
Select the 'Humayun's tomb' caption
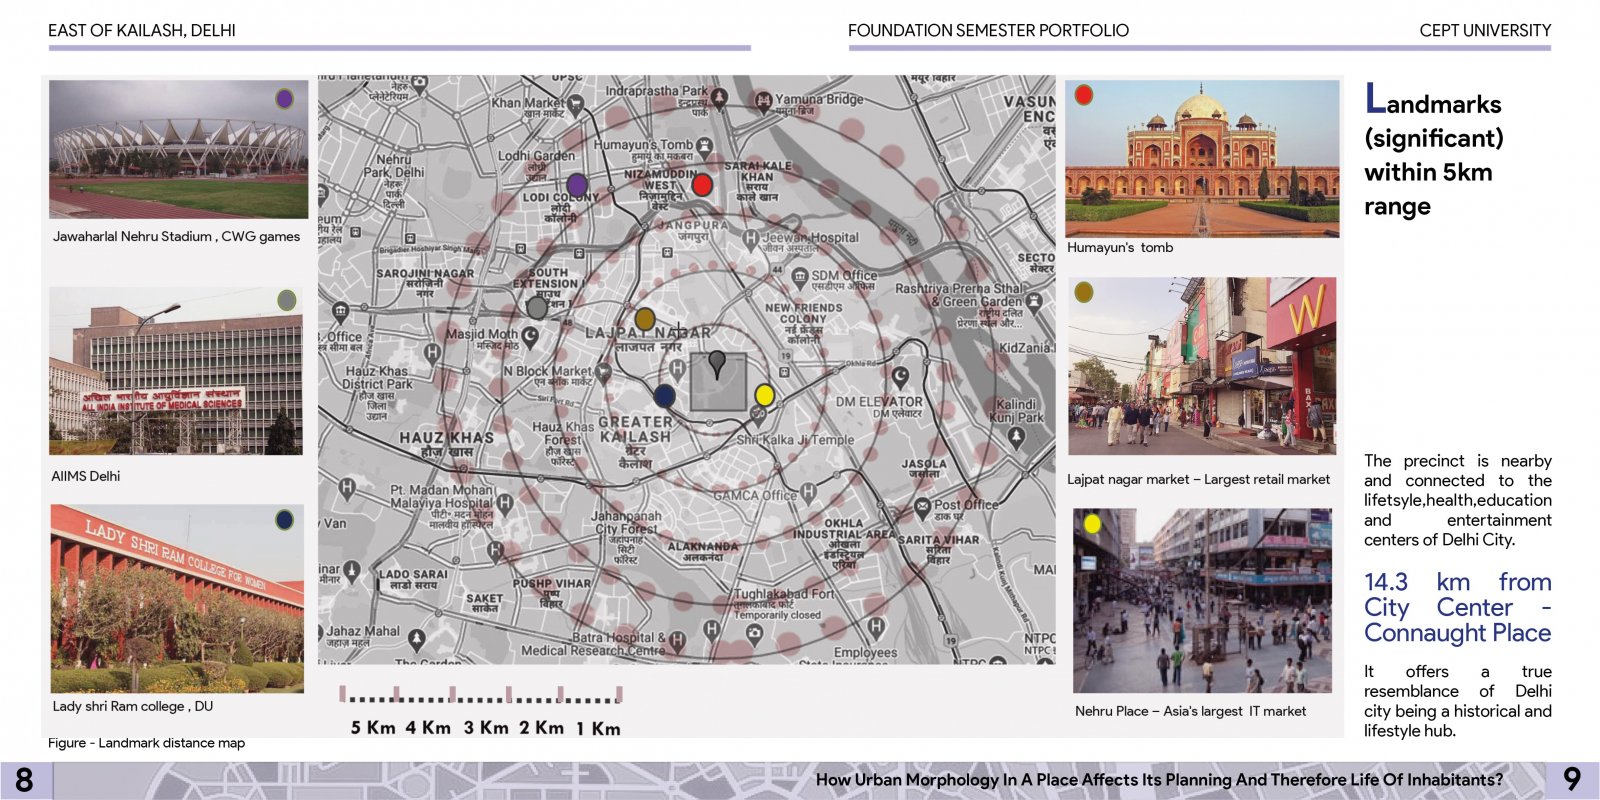1120,247
